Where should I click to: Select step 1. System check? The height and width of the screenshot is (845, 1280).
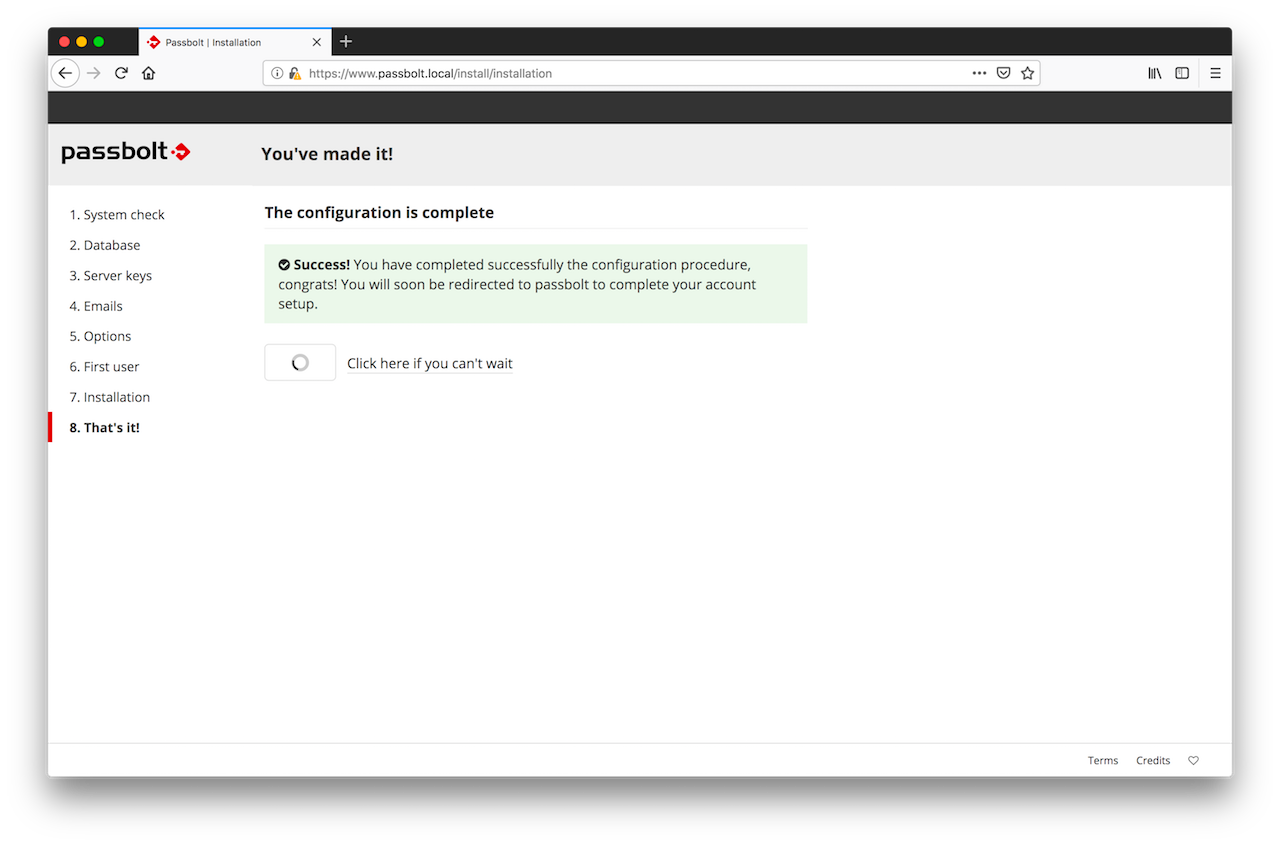tap(117, 215)
